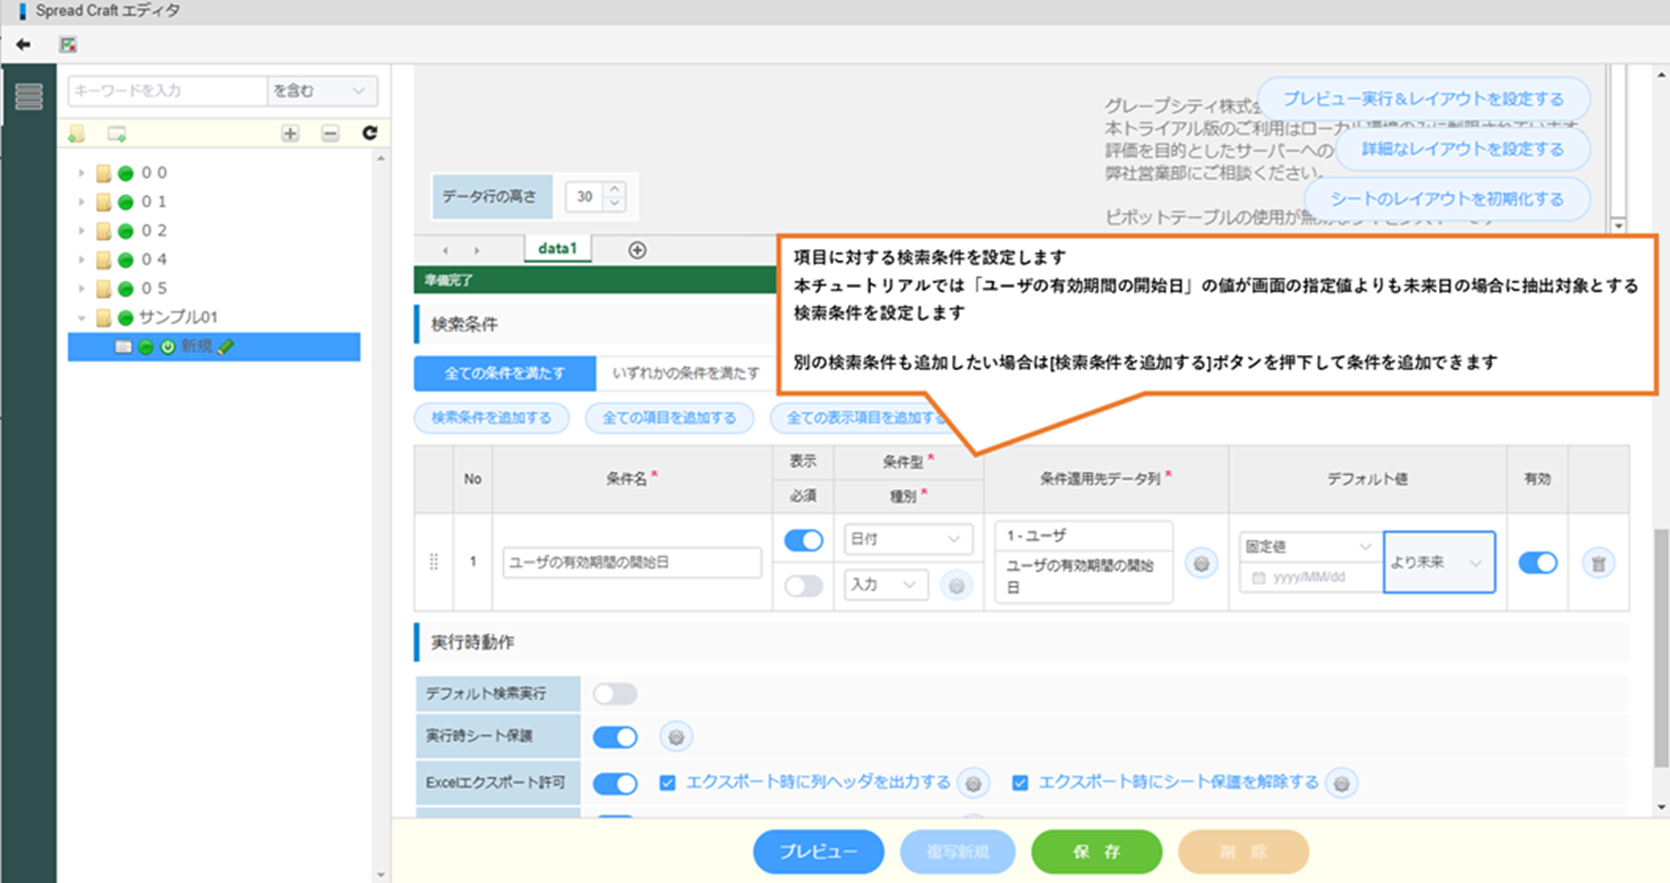Click the minus icon to collapse tree
The height and width of the screenshot is (883, 1670).
click(330, 133)
